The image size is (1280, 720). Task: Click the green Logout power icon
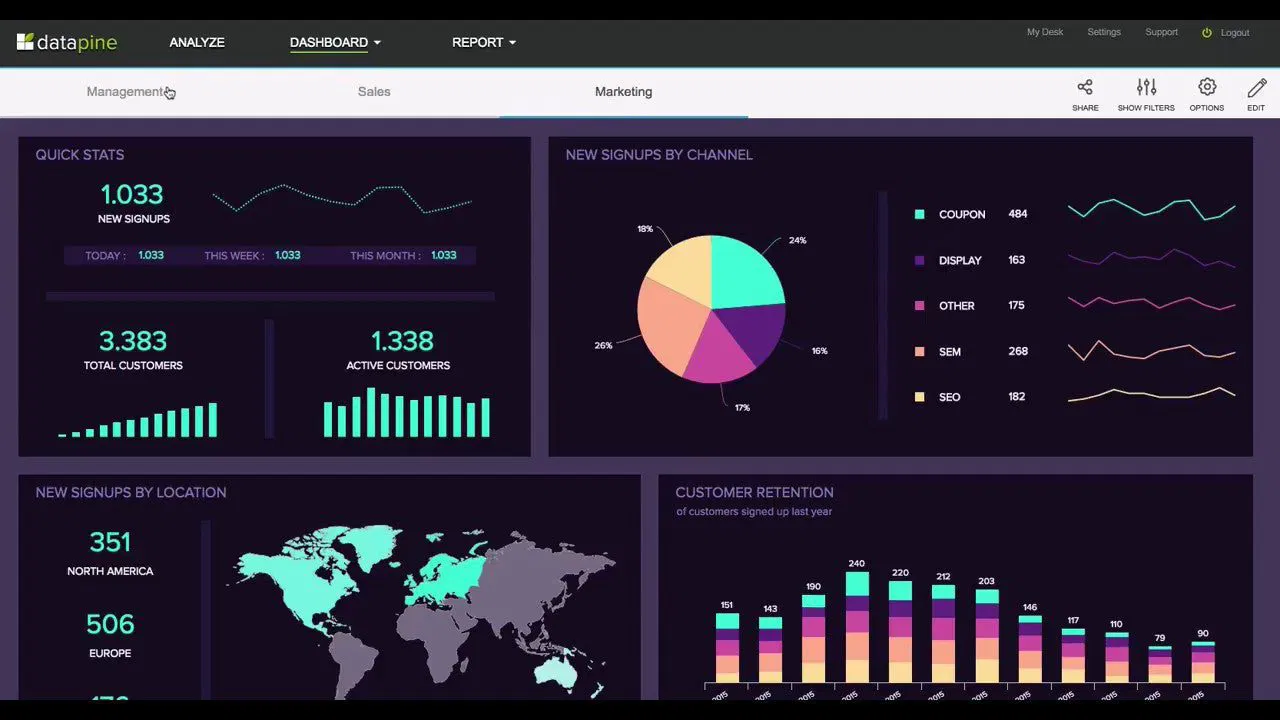coord(1207,32)
